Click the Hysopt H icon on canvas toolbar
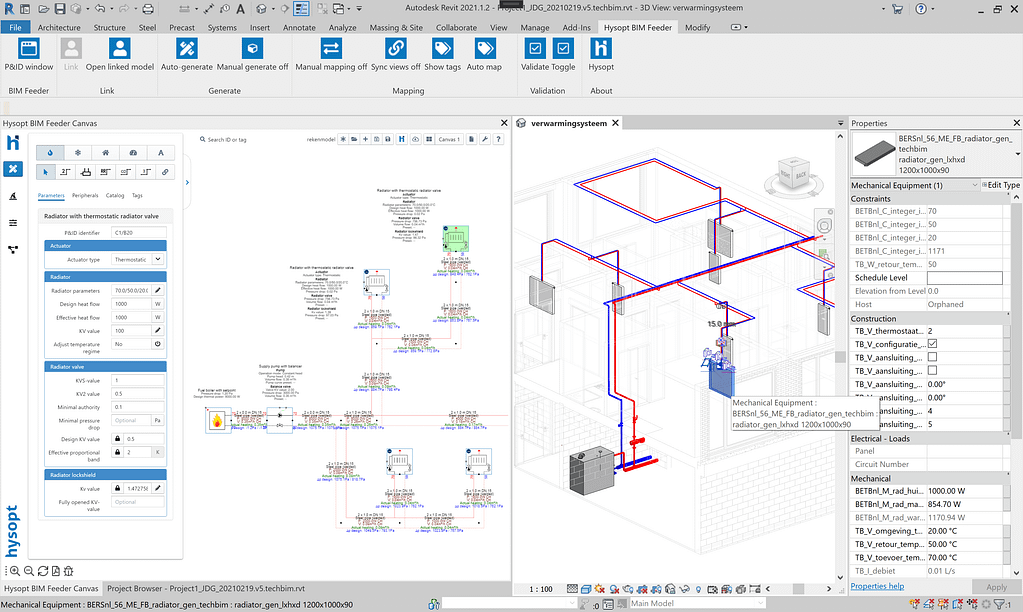The height and width of the screenshot is (612, 1023). 401,139
